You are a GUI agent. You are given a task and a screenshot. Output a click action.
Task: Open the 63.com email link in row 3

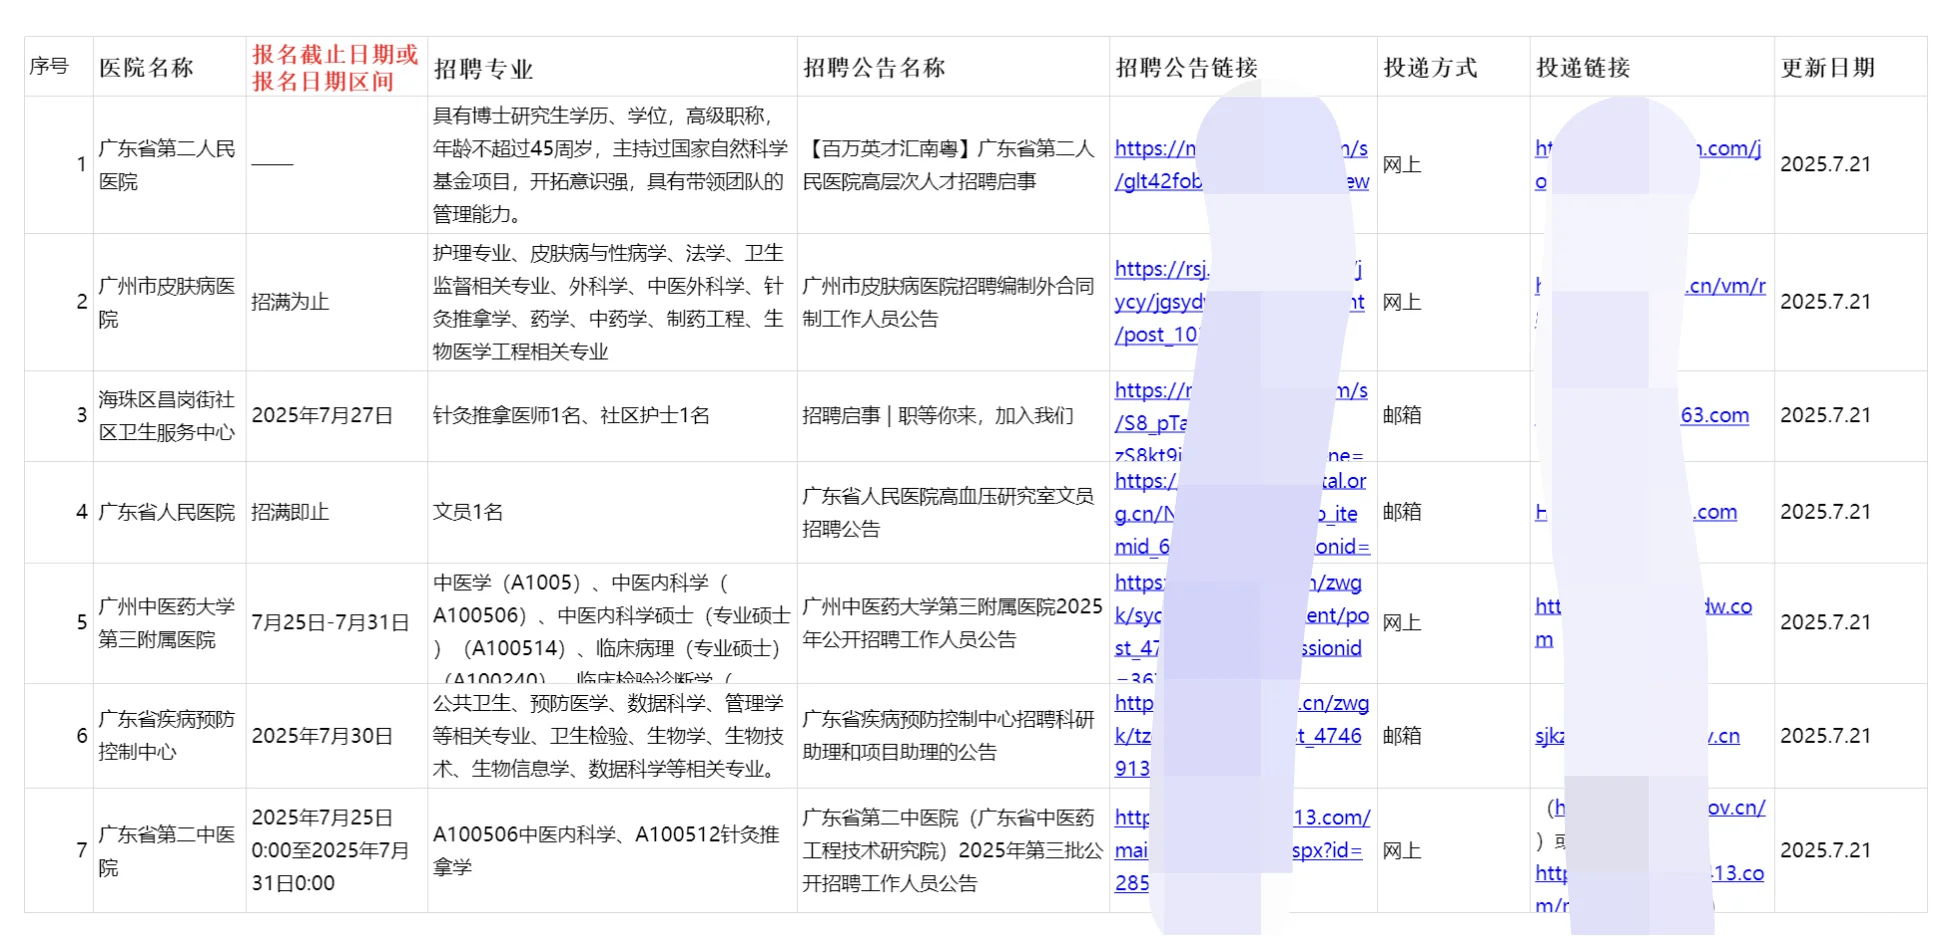click(x=1715, y=415)
